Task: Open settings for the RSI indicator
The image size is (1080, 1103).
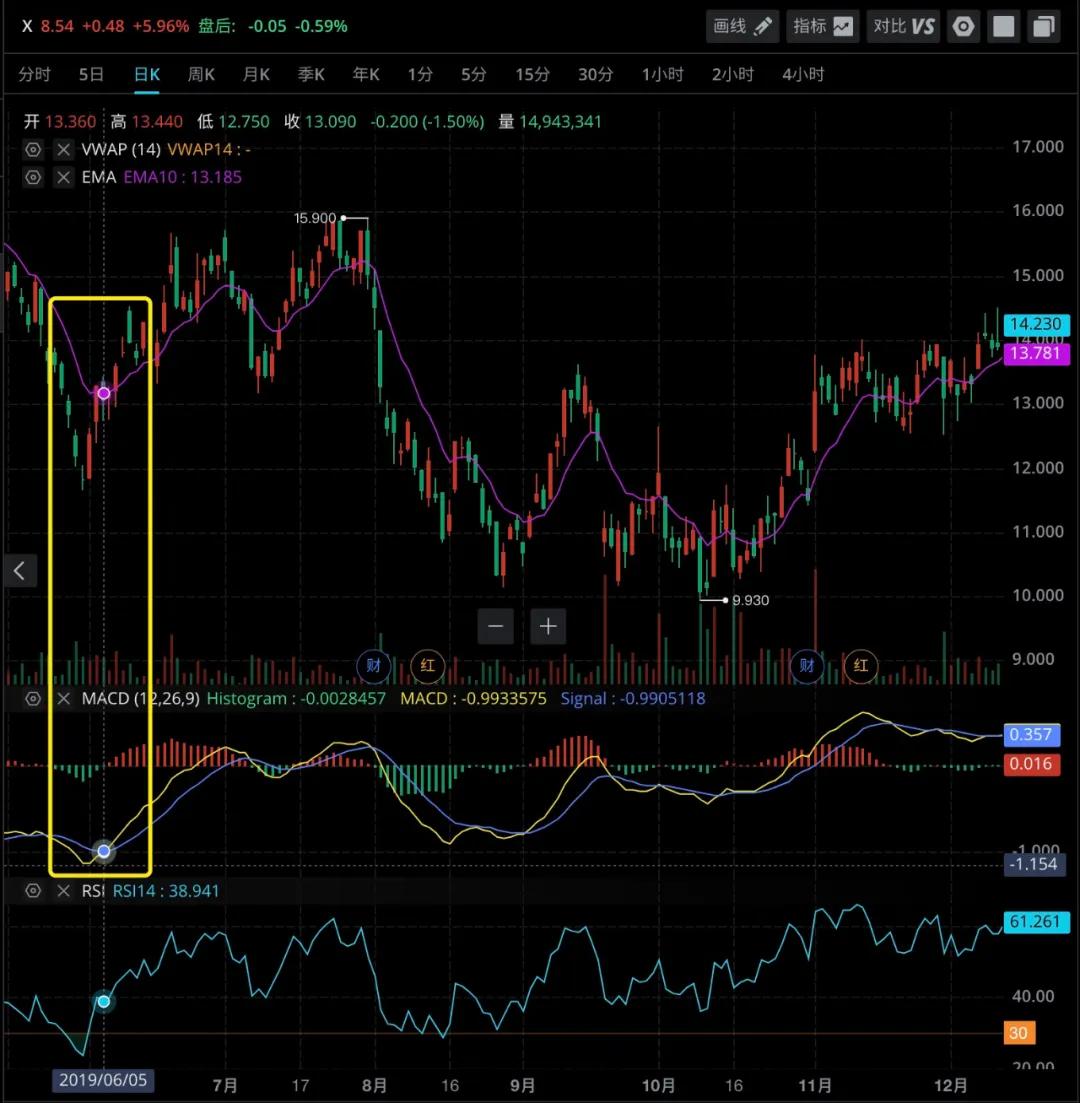Action: point(33,890)
